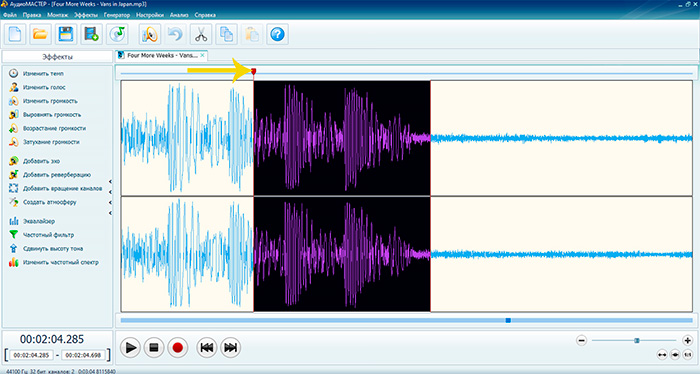Fit waveform to width with arrows icon

(x=662, y=355)
